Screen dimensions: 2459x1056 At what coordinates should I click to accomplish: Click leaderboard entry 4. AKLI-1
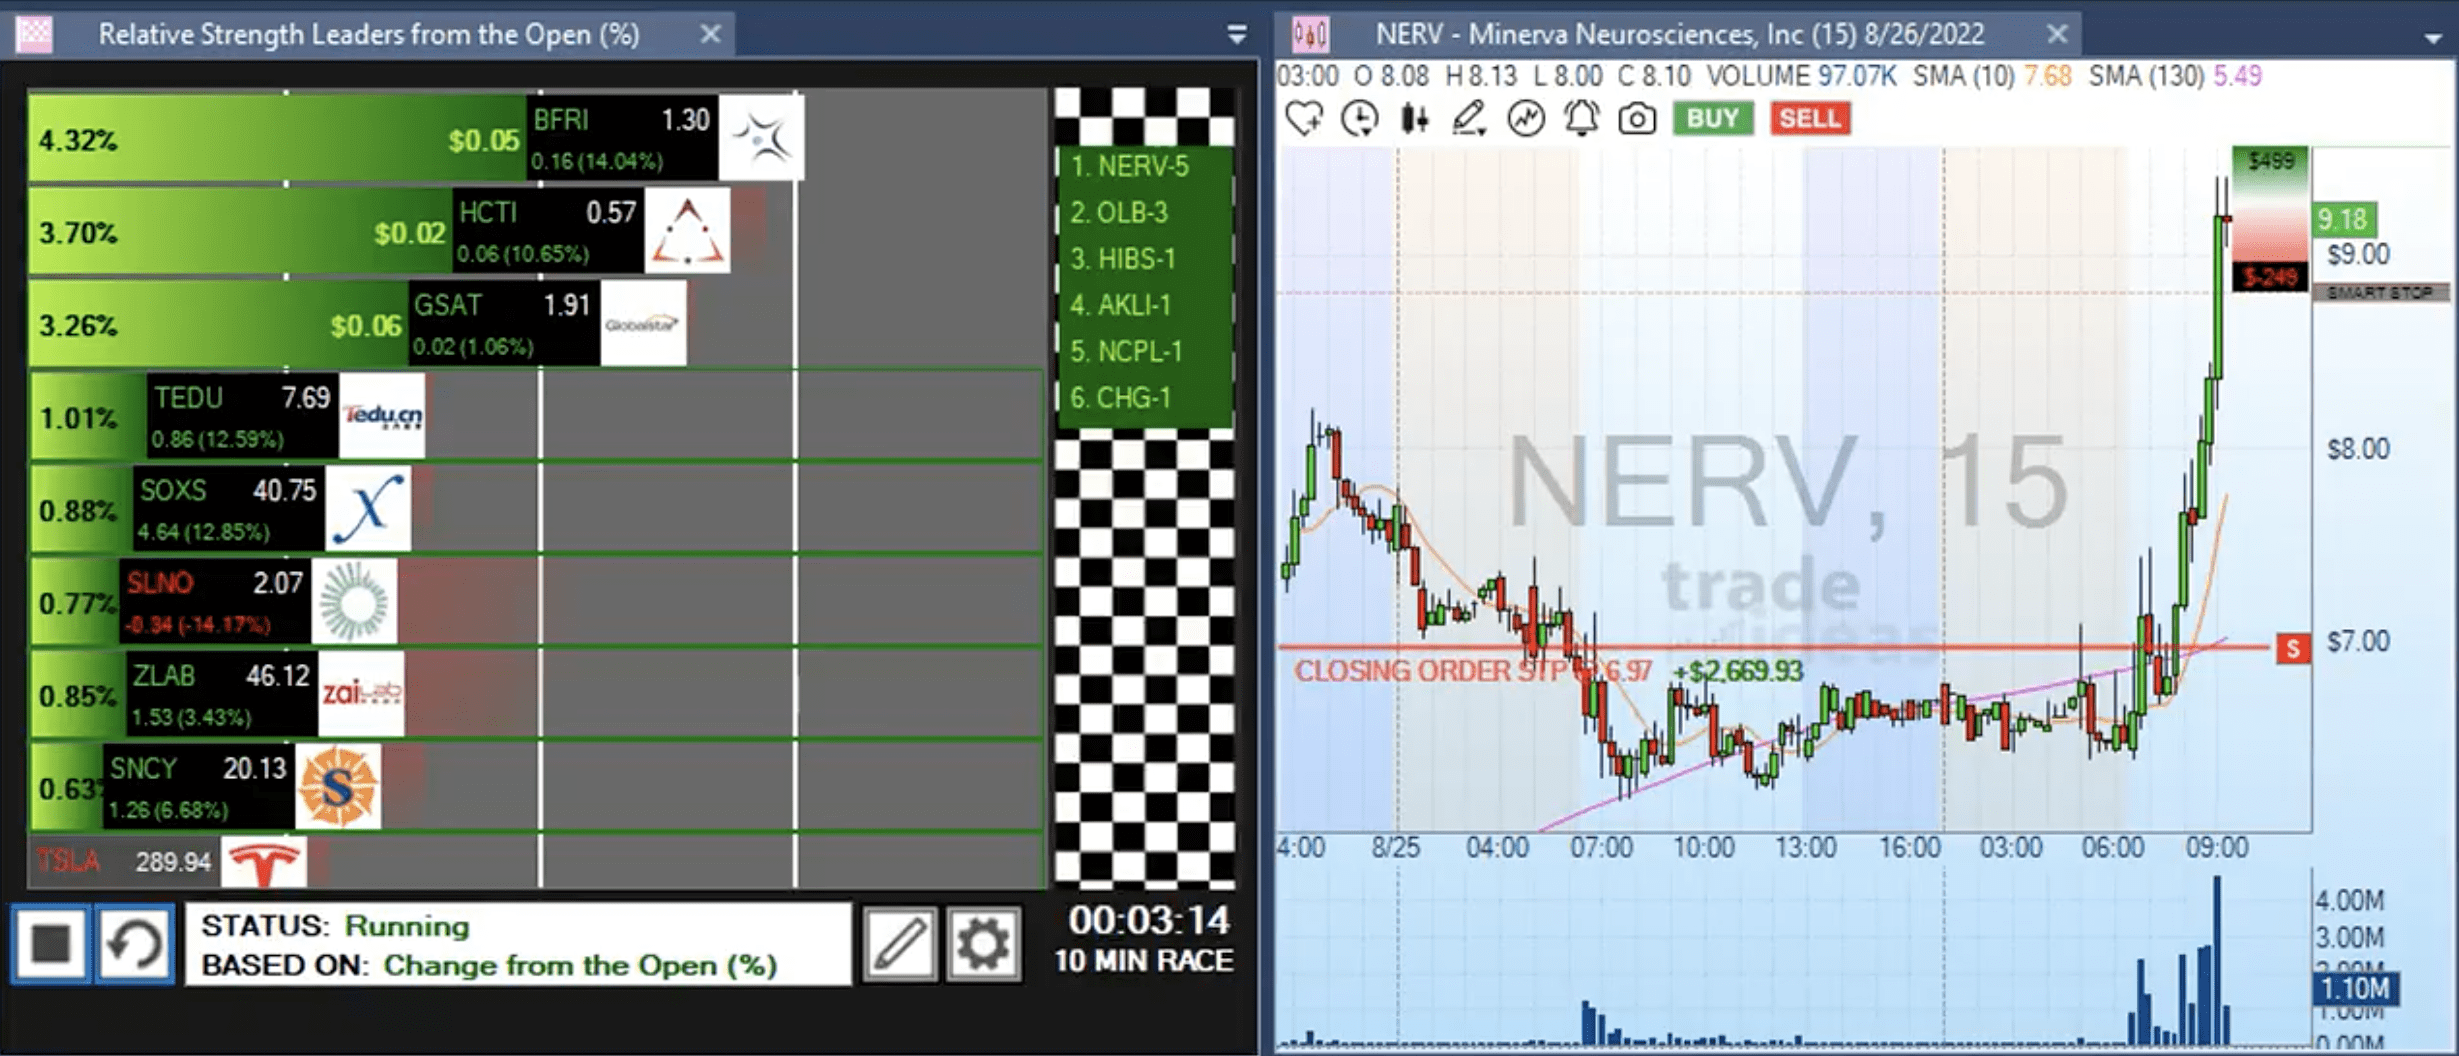pyautogui.click(x=1119, y=305)
